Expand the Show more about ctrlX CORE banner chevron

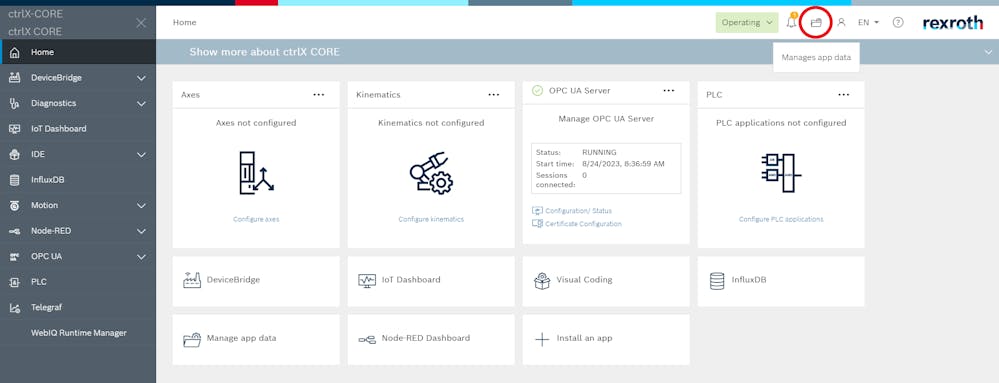click(987, 52)
